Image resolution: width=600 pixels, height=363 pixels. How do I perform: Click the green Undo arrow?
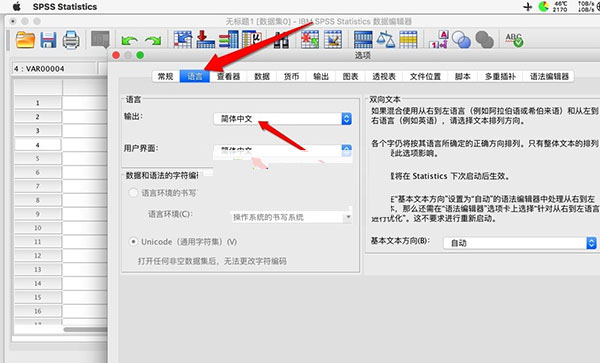130,40
